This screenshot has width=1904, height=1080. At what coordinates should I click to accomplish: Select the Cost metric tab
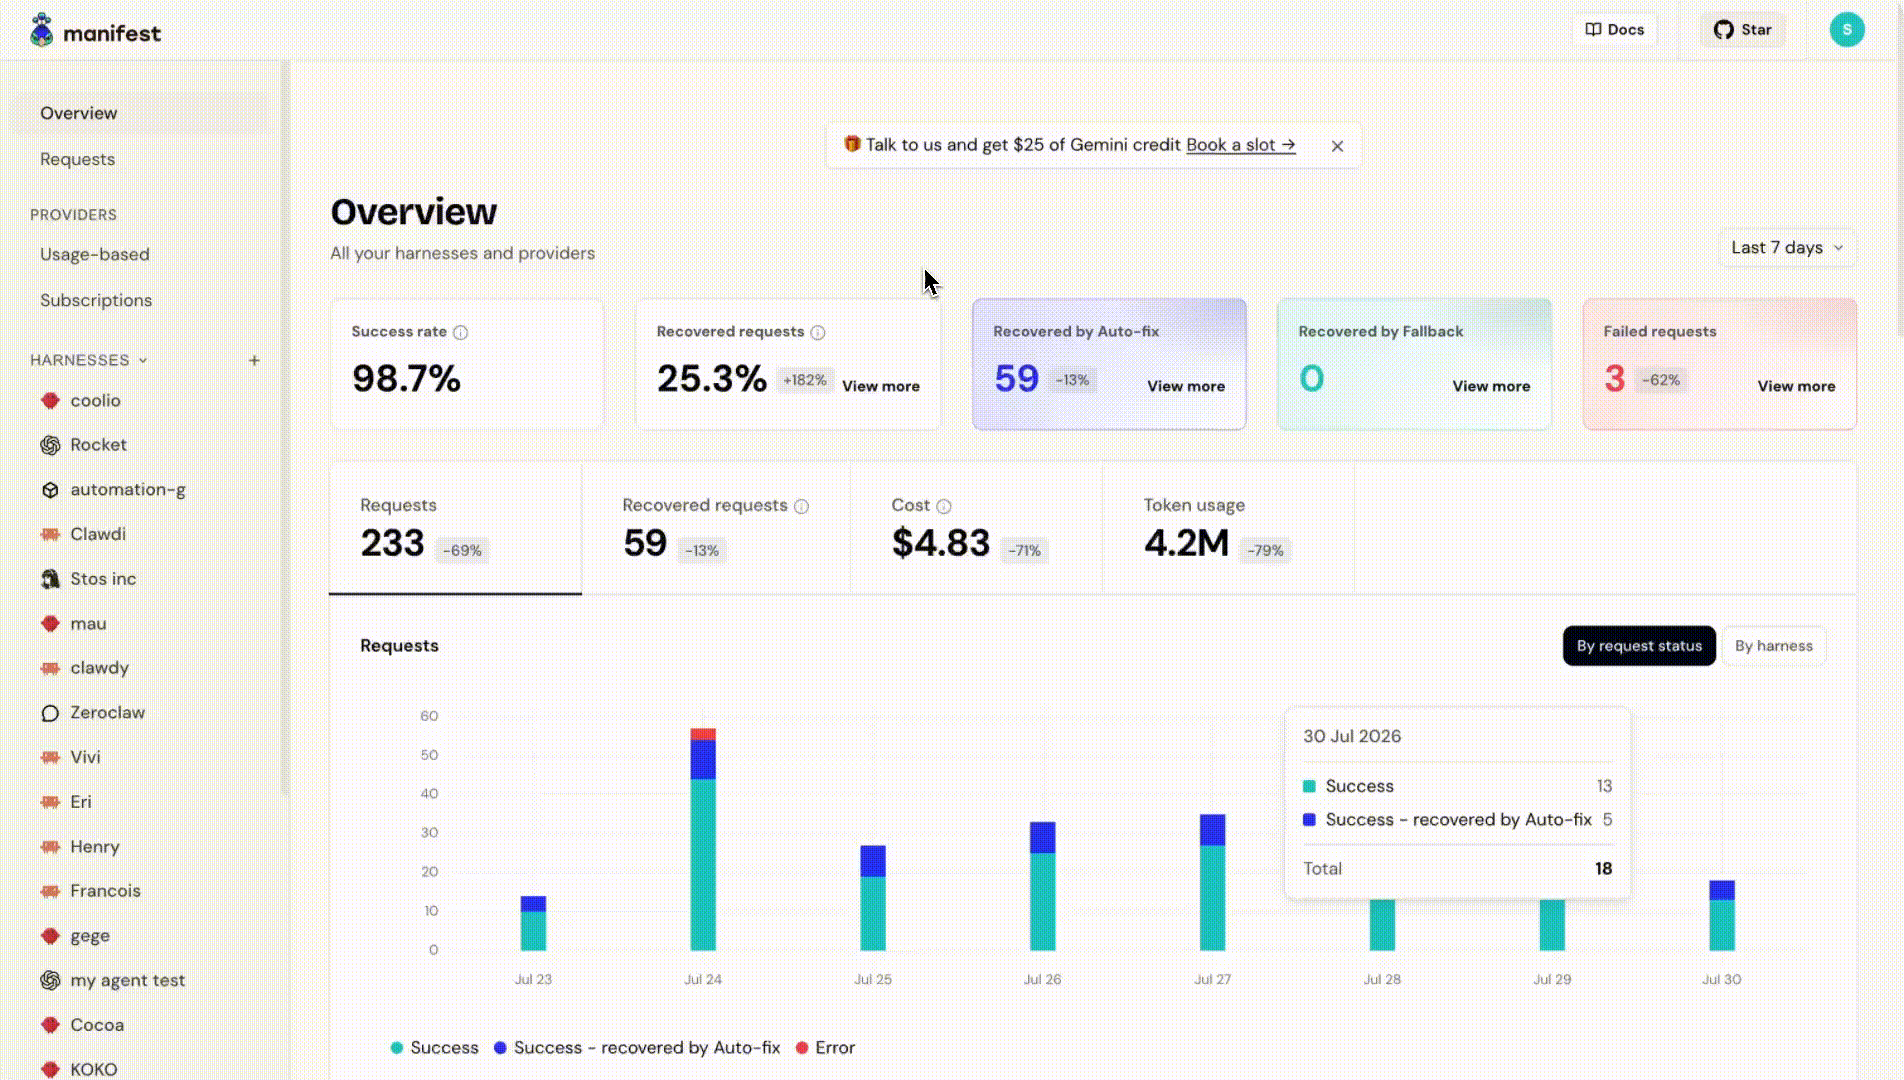click(977, 528)
